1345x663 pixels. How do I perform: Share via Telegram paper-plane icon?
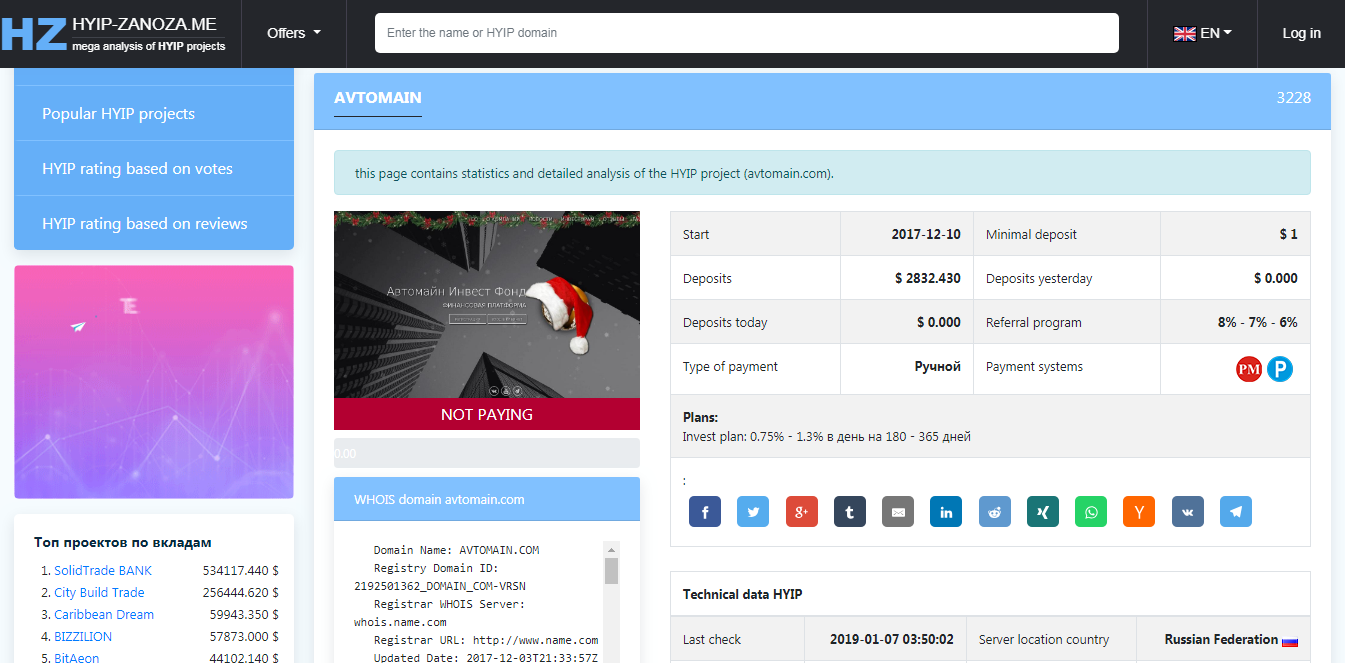(1236, 512)
